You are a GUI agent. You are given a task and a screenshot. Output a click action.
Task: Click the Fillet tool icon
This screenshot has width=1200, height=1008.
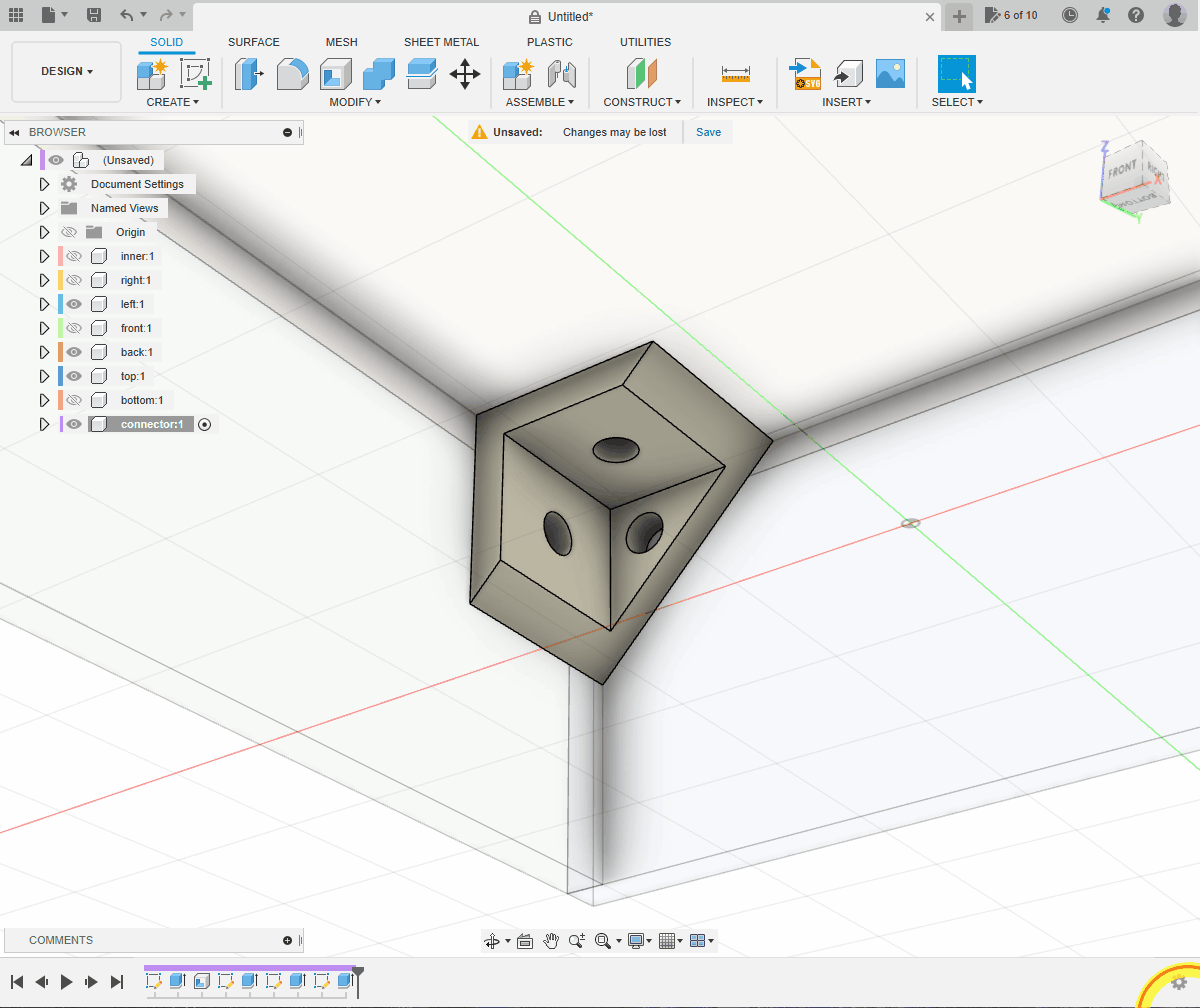292,74
